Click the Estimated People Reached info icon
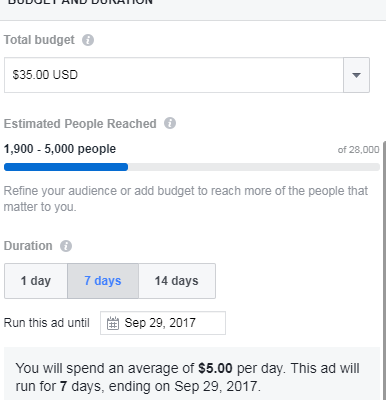 pos(170,123)
